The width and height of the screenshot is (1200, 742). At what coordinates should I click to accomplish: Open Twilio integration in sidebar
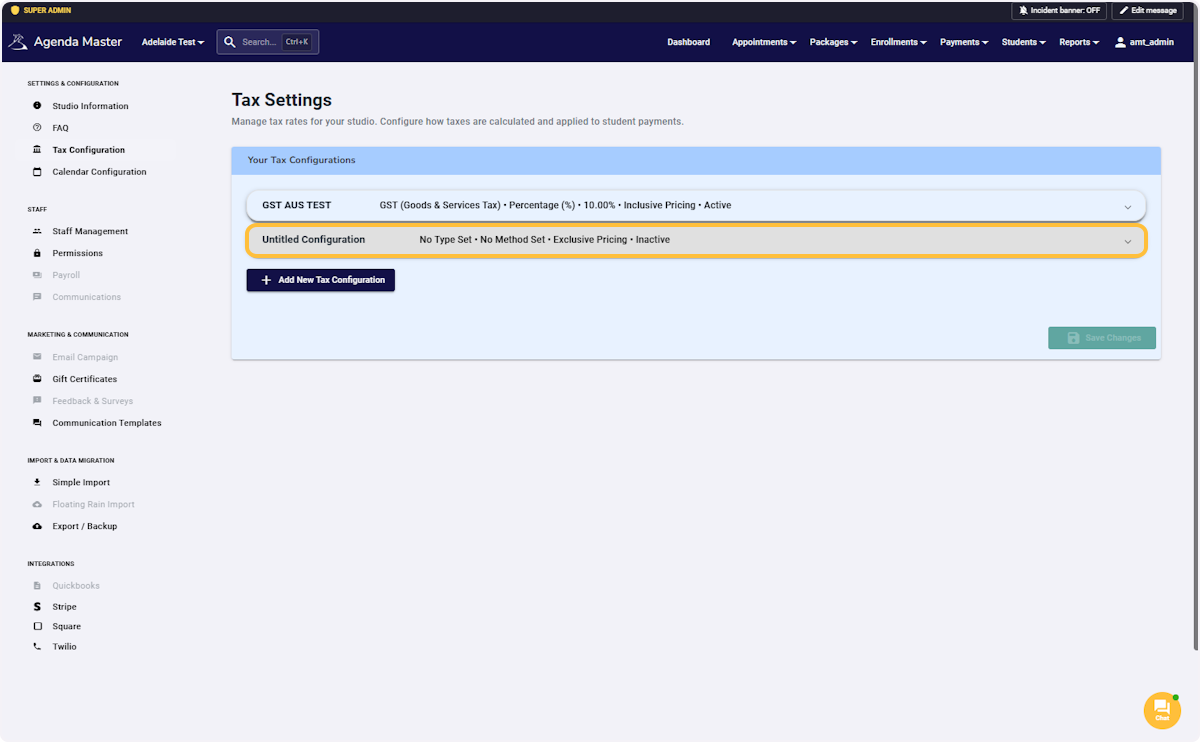pos(65,647)
